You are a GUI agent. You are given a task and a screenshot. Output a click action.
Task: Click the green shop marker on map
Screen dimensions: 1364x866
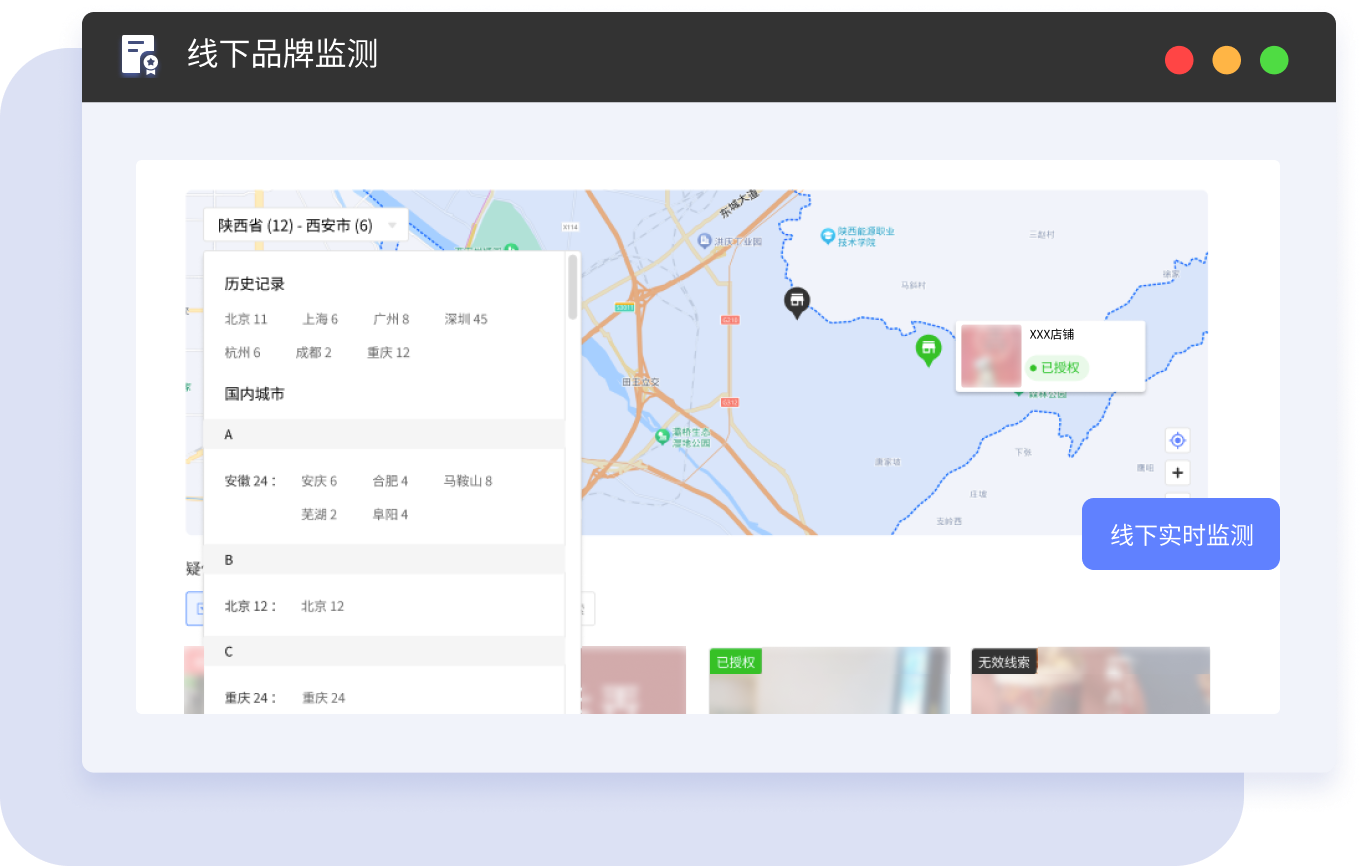[x=929, y=350]
